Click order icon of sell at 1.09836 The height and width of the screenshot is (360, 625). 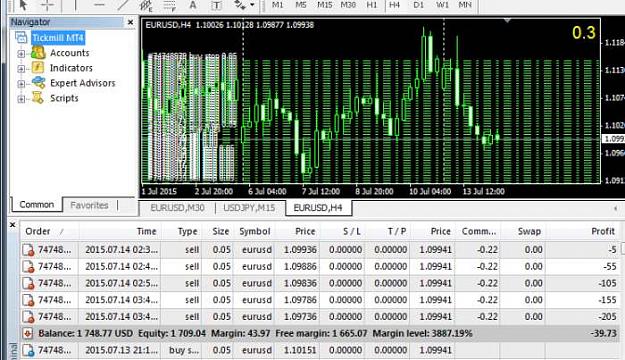point(28,283)
